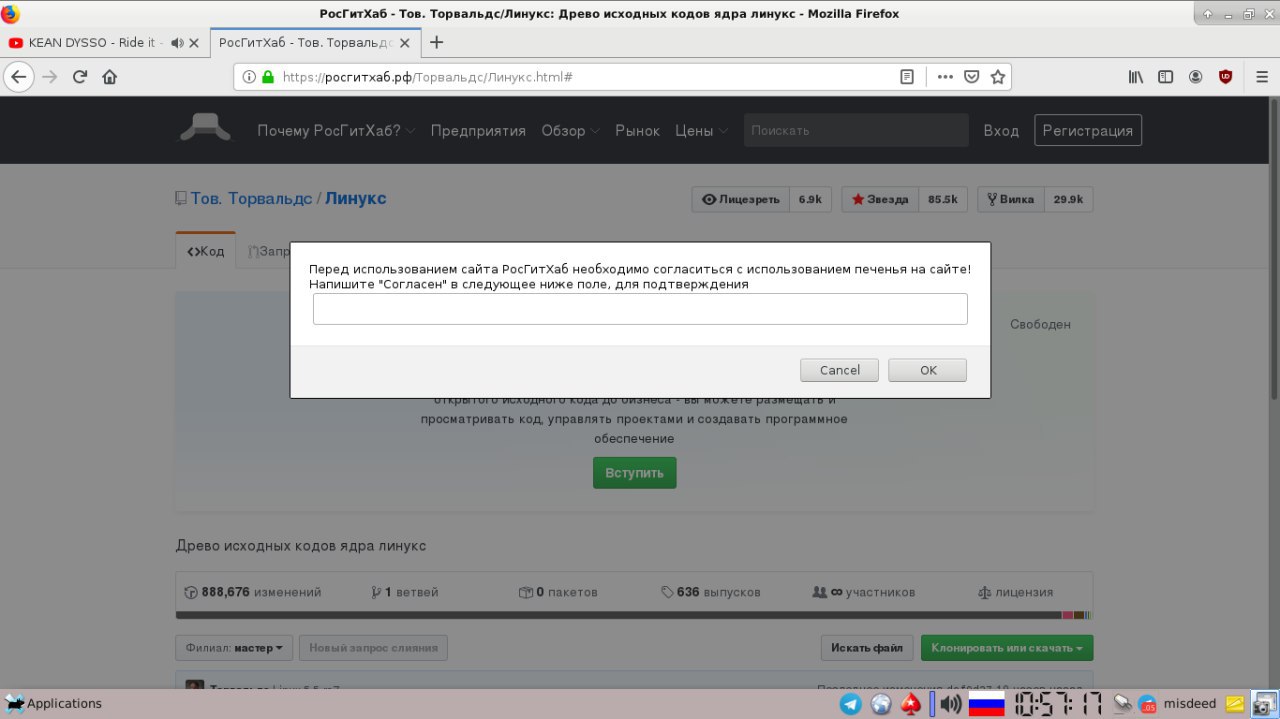The image size is (1280, 719).
Task: Open the page actions three-dot menu
Action: pyautogui.click(x=945, y=77)
